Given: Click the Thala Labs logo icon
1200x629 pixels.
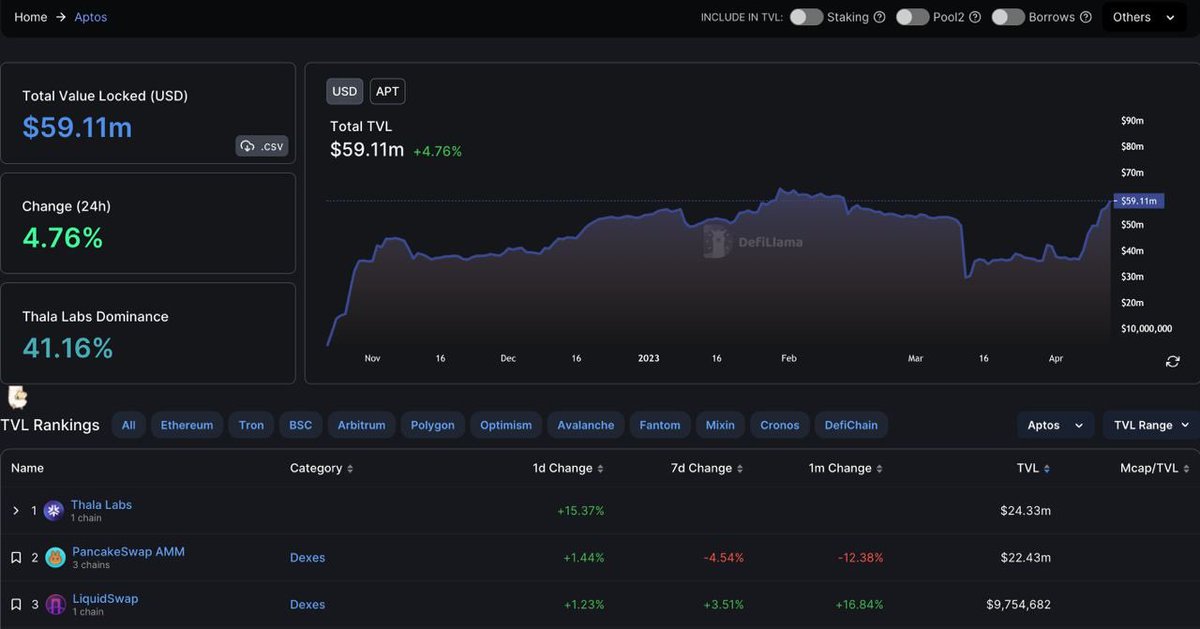Looking at the screenshot, I should click(x=53, y=511).
